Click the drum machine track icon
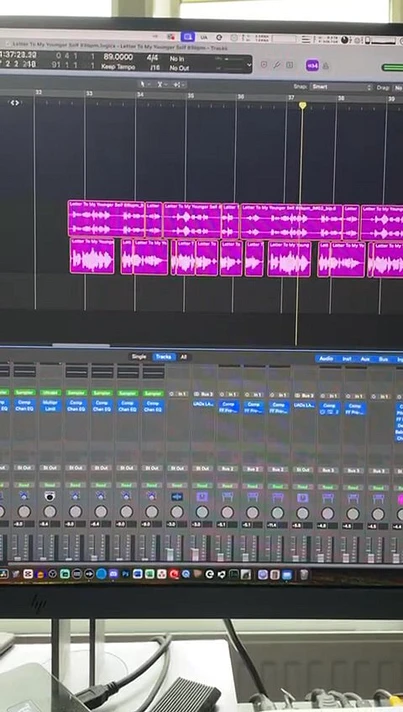The image size is (403, 712). point(50,496)
